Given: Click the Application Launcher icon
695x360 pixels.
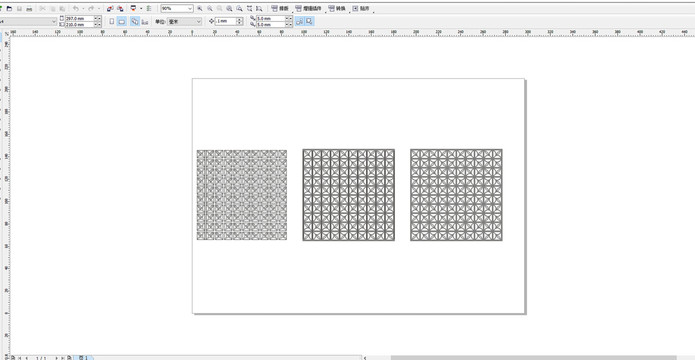Looking at the screenshot, I should pyautogui.click(x=133, y=8).
